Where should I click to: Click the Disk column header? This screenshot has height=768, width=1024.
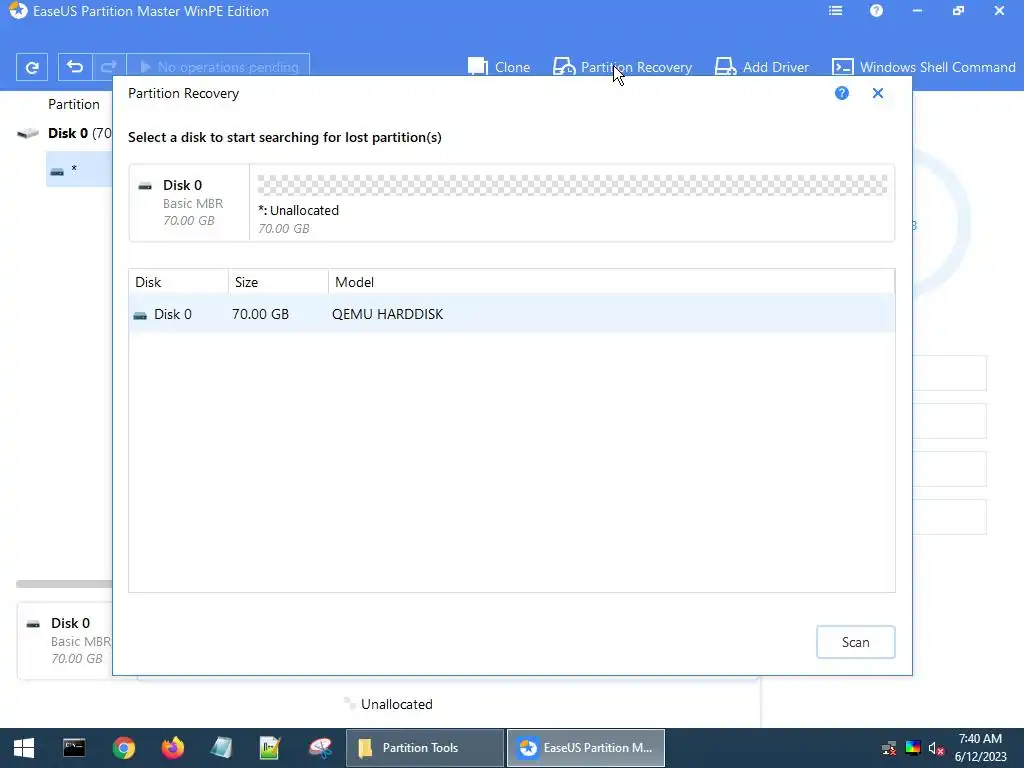pyautogui.click(x=178, y=282)
